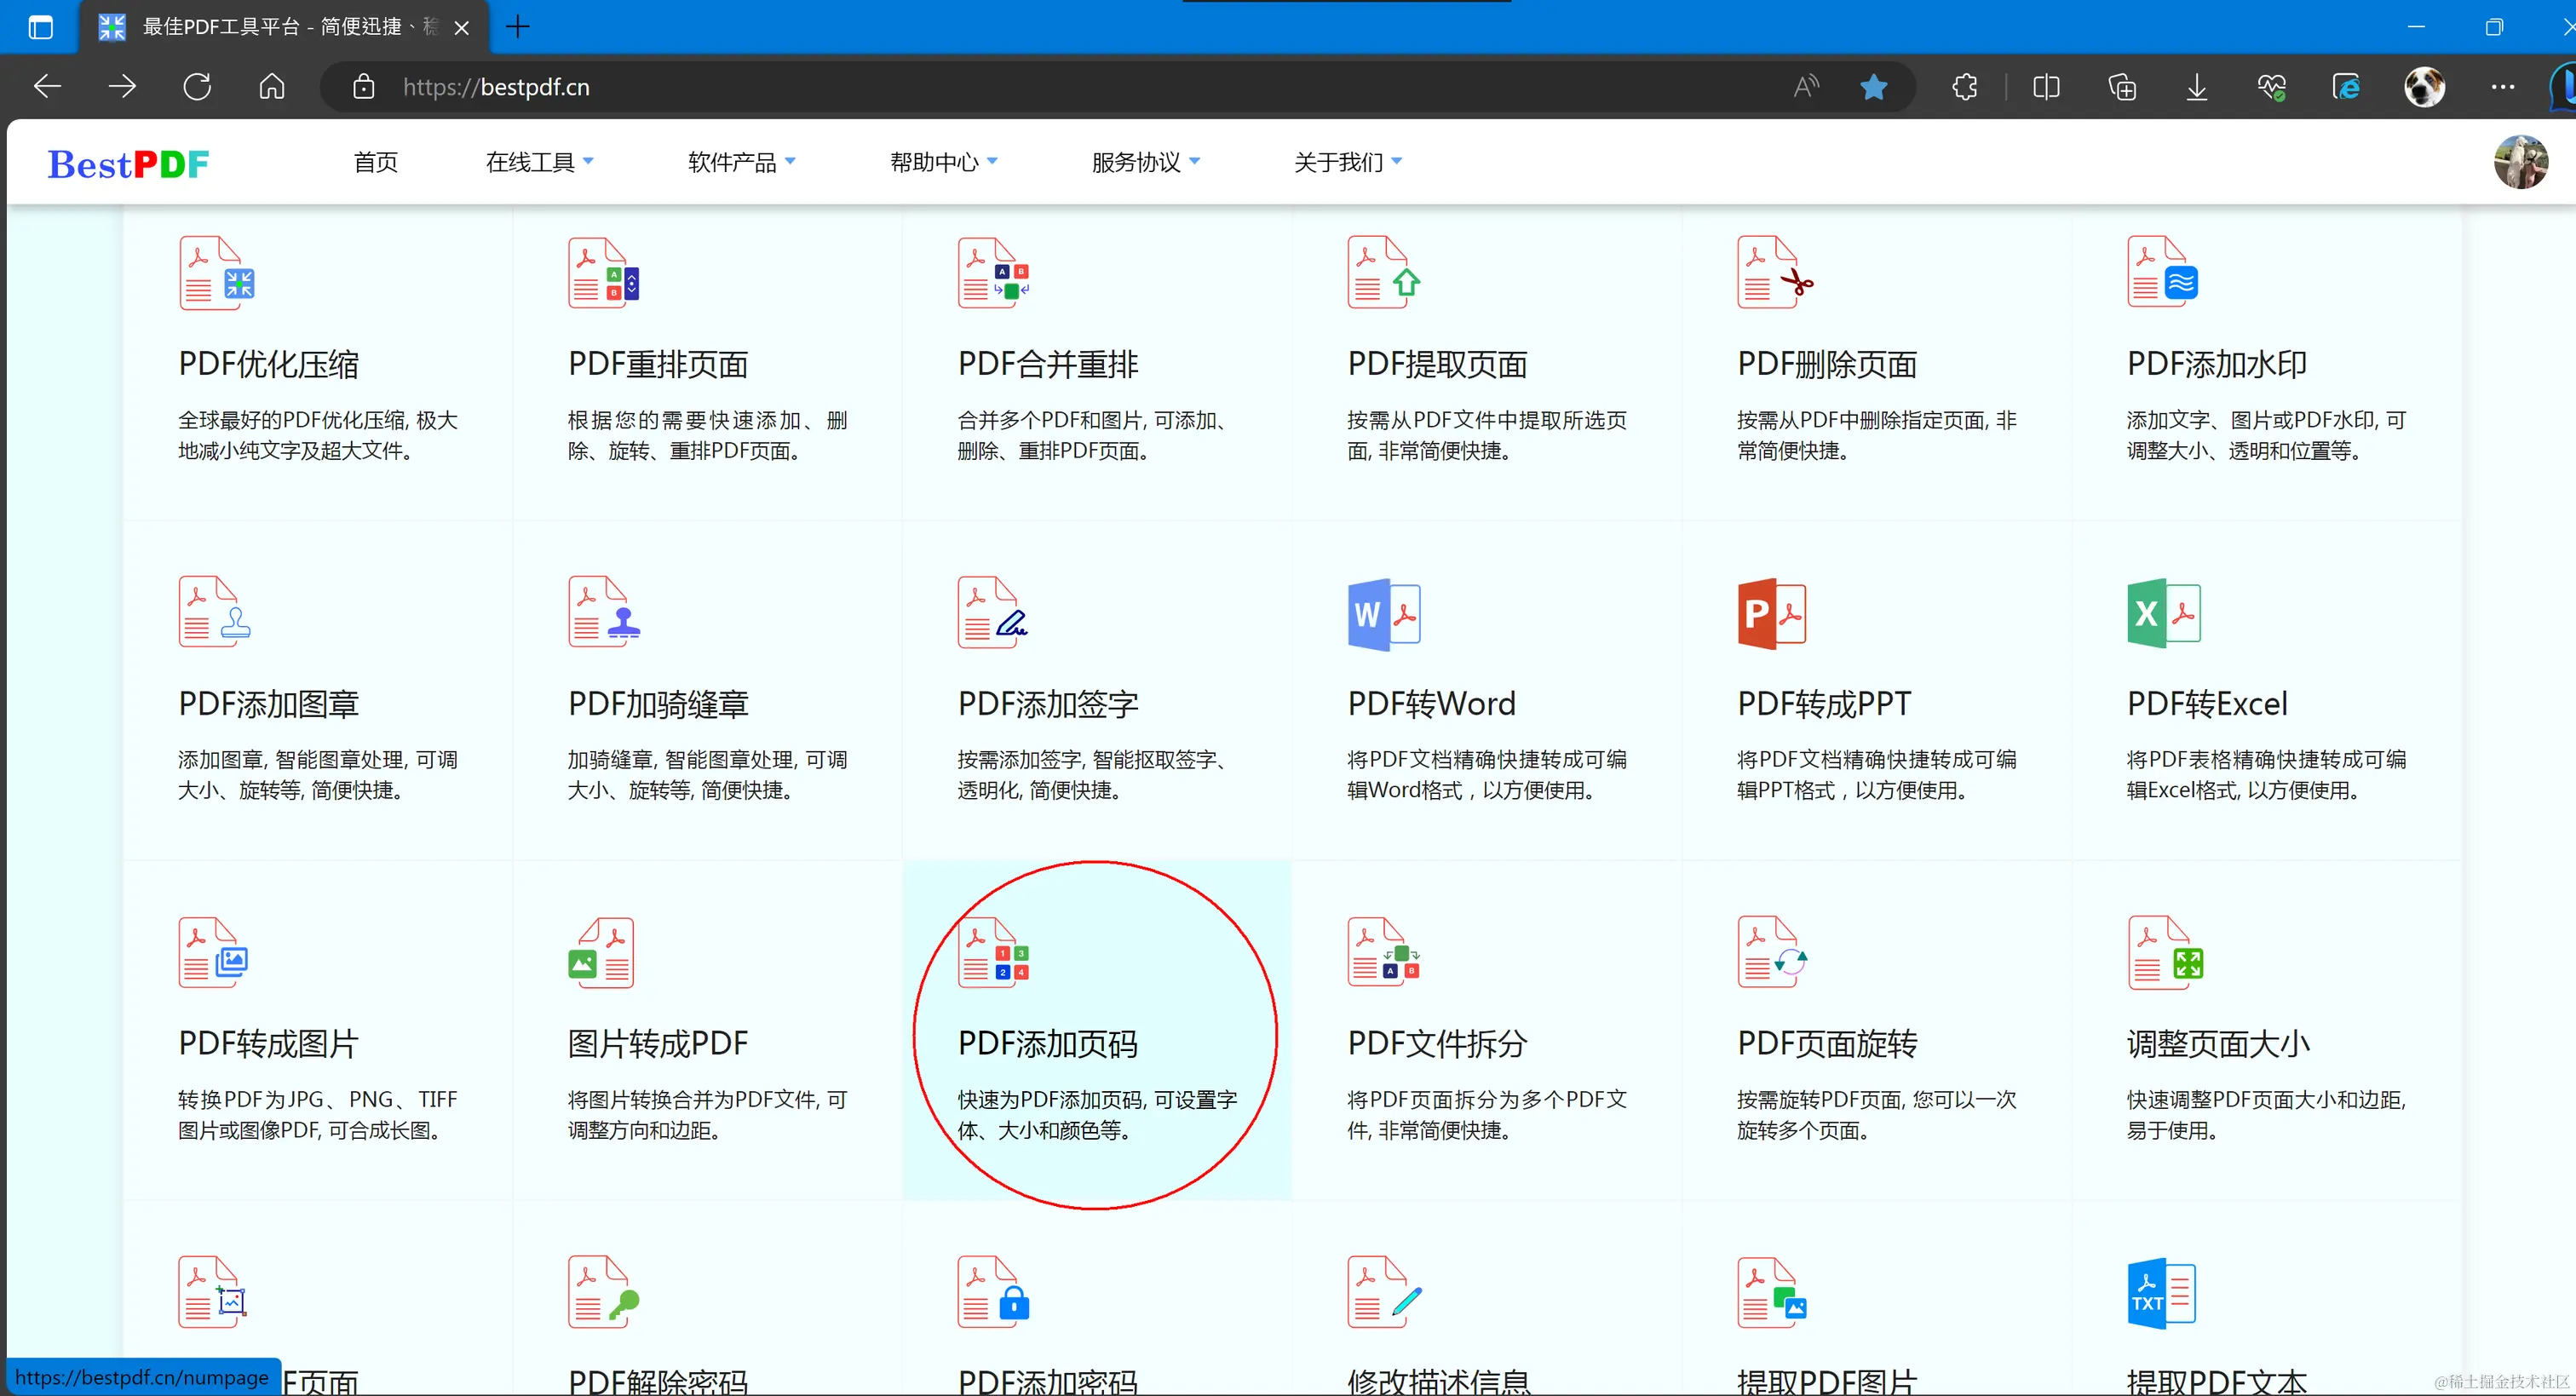Toggle the favorite star in address bar
The height and width of the screenshot is (1396, 2576).
(x=1873, y=87)
